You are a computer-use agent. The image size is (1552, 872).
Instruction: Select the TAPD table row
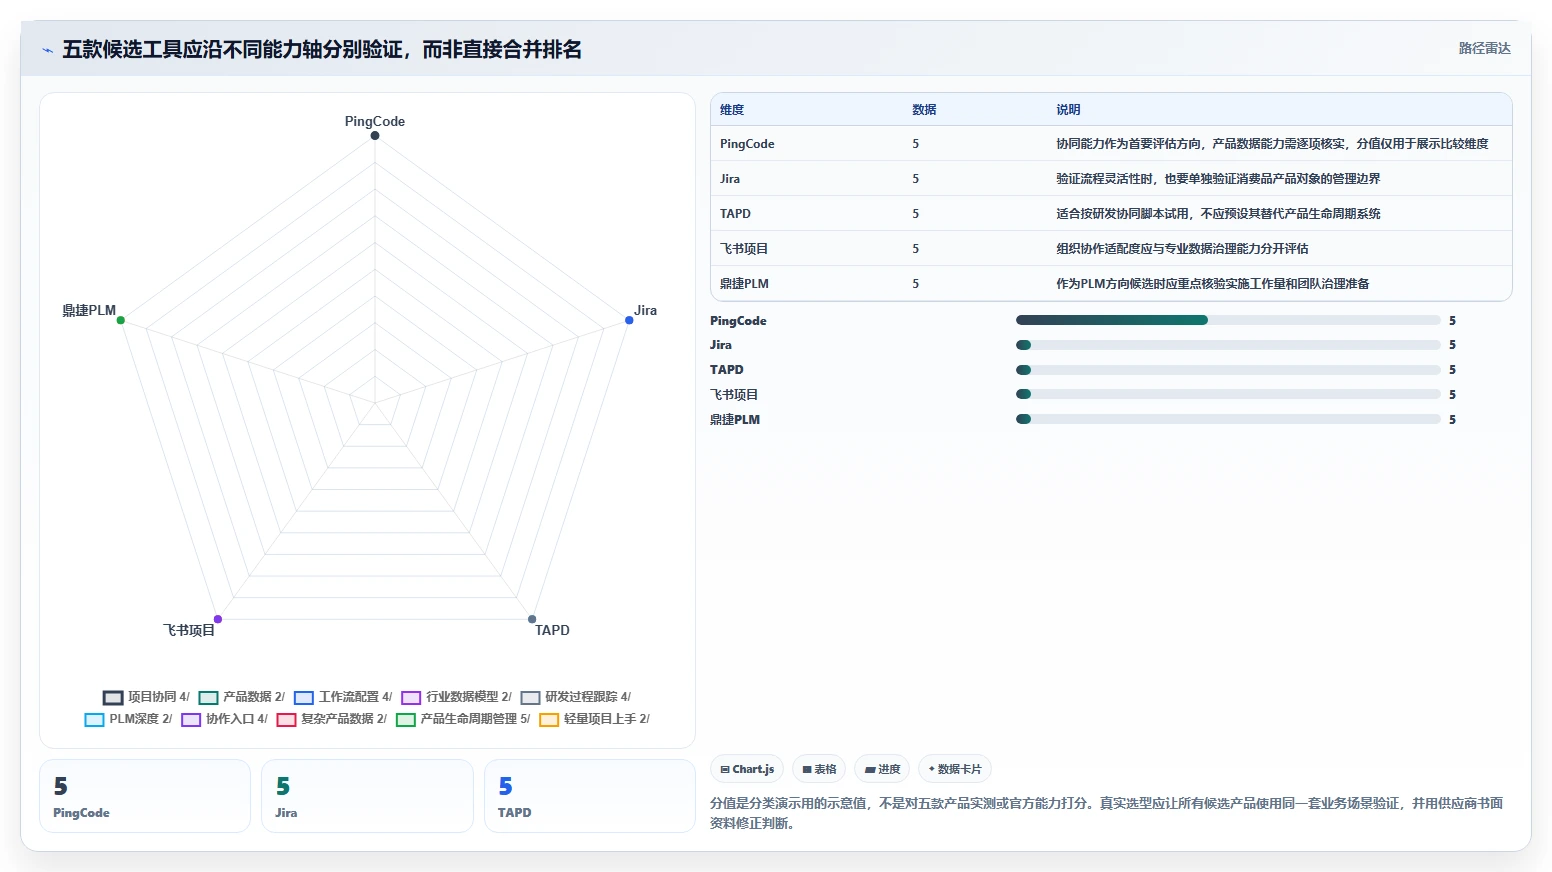[x=1111, y=214]
